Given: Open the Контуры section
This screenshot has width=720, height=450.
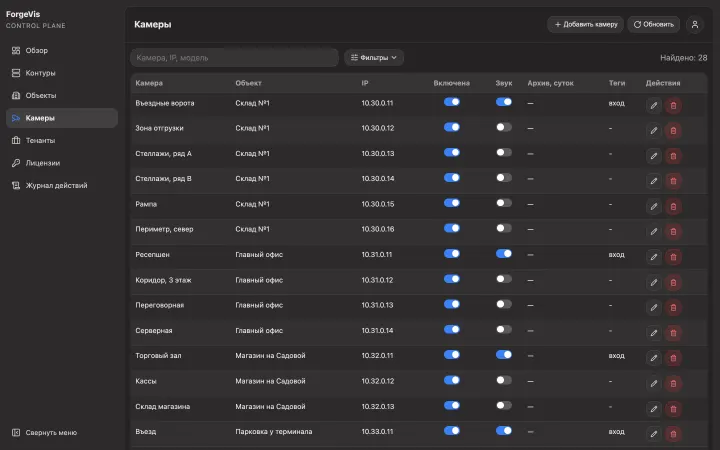Looking at the screenshot, I should 62,73.
